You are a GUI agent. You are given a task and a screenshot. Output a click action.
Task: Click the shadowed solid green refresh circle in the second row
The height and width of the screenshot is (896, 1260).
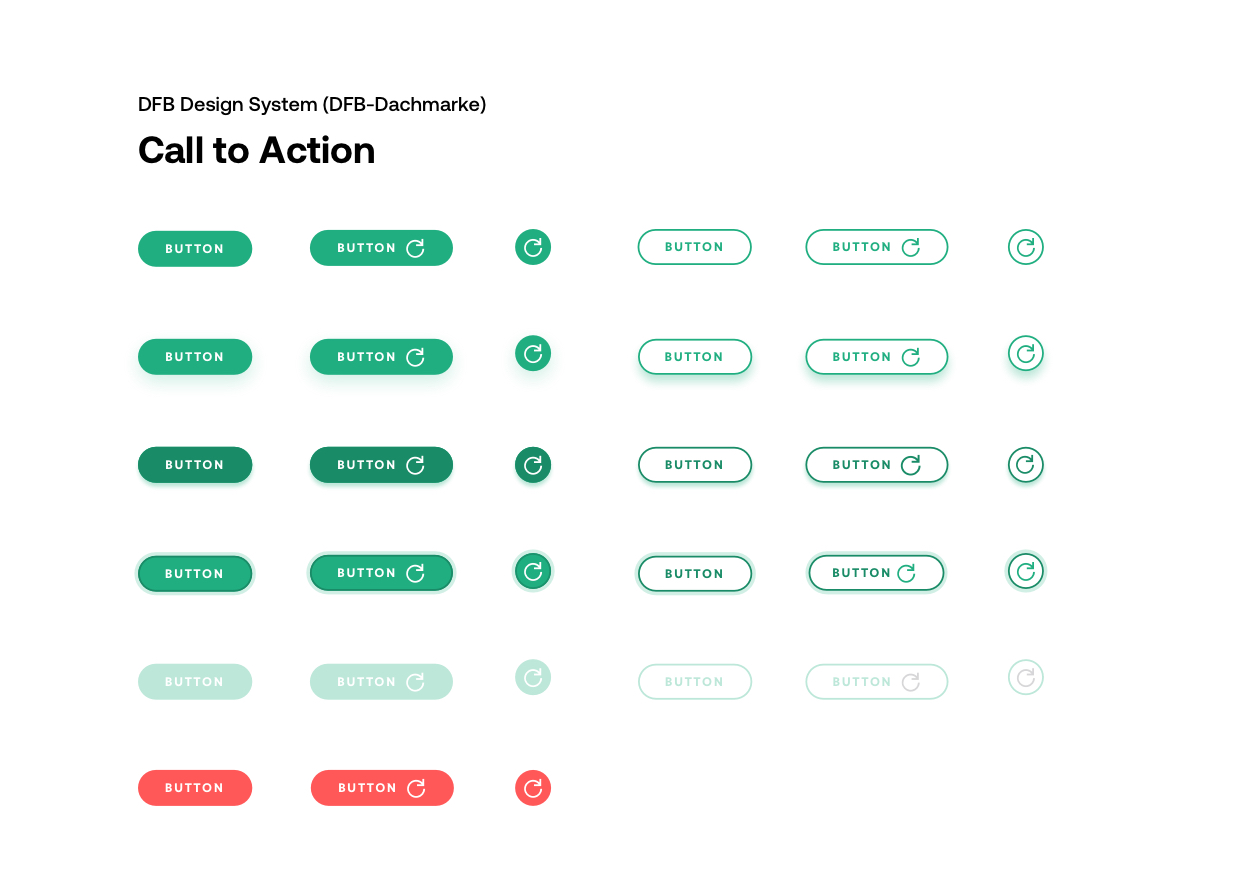pos(533,353)
